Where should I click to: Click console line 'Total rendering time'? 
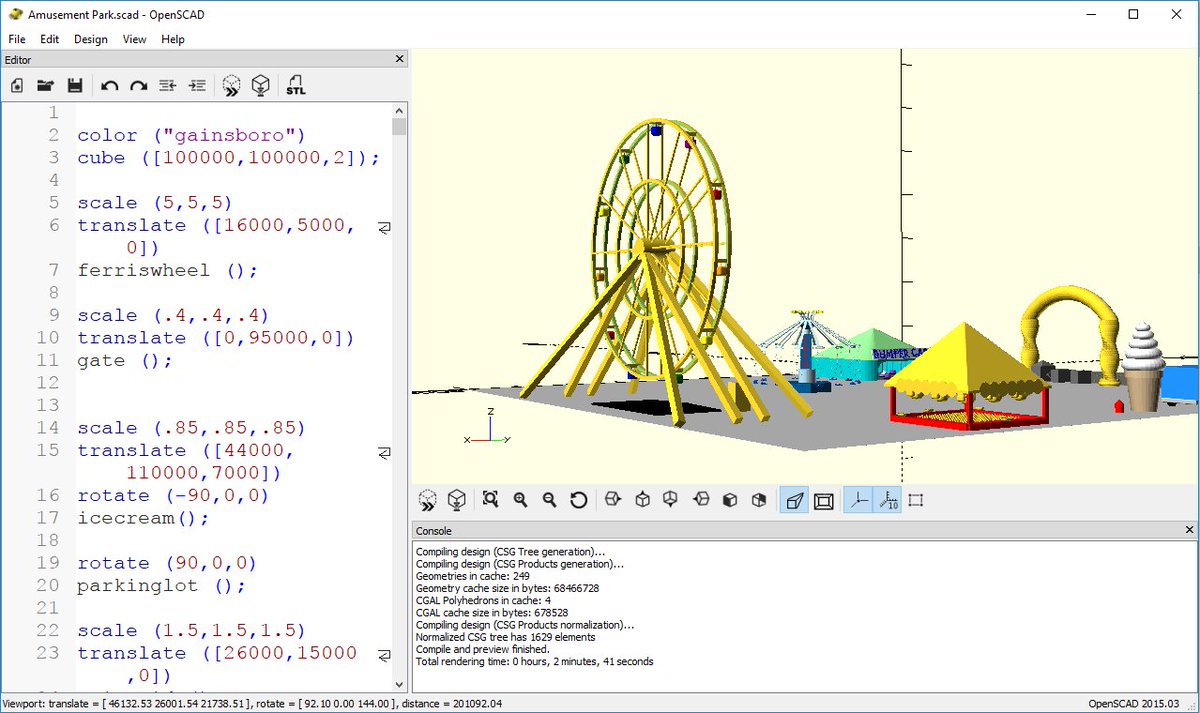pos(535,661)
